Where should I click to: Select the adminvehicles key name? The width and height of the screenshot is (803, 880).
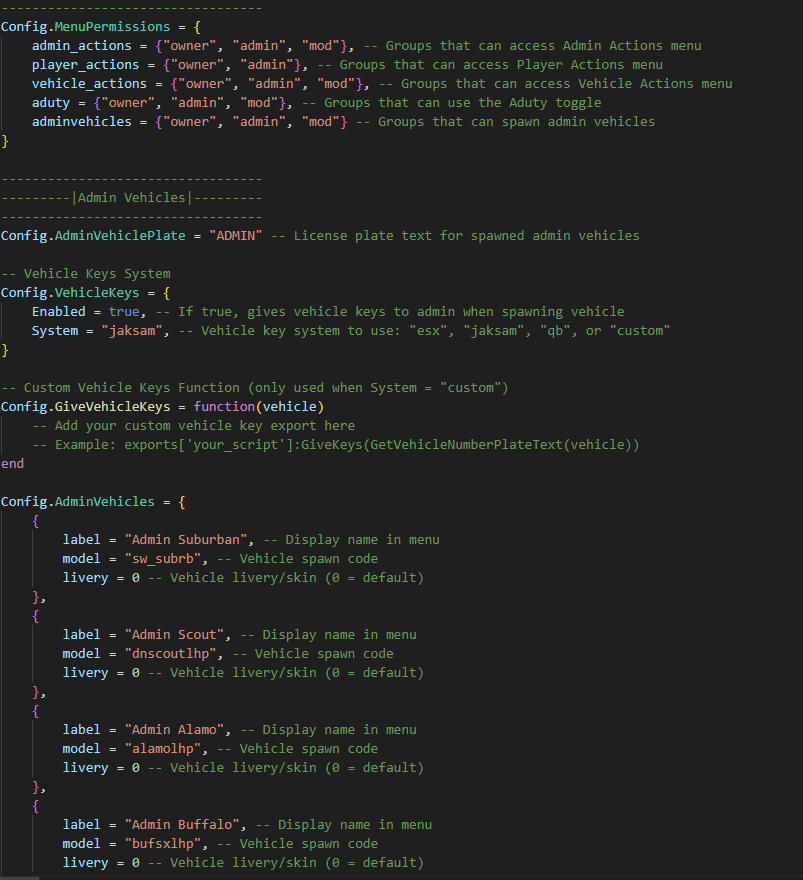[x=81, y=122]
